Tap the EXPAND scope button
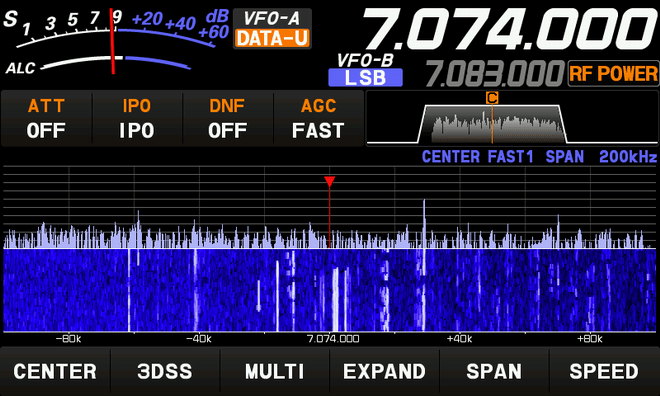This screenshot has height=396, width=660. pos(384,371)
